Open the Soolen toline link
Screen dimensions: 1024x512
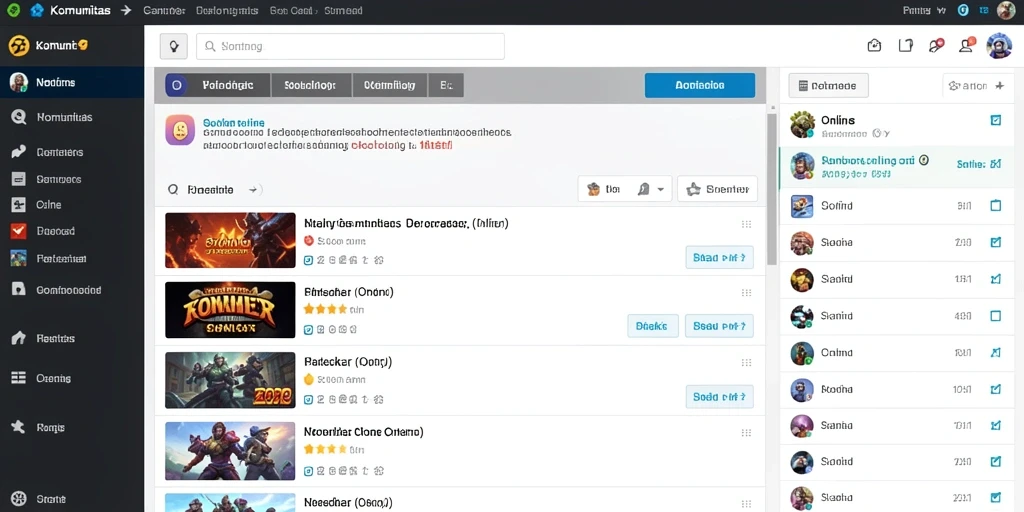tap(234, 122)
